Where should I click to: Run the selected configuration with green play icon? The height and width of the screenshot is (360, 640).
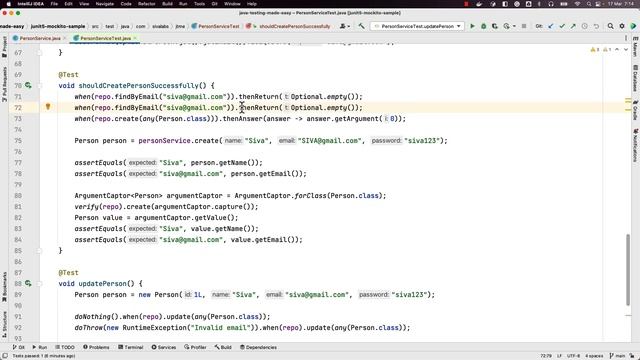point(472,26)
